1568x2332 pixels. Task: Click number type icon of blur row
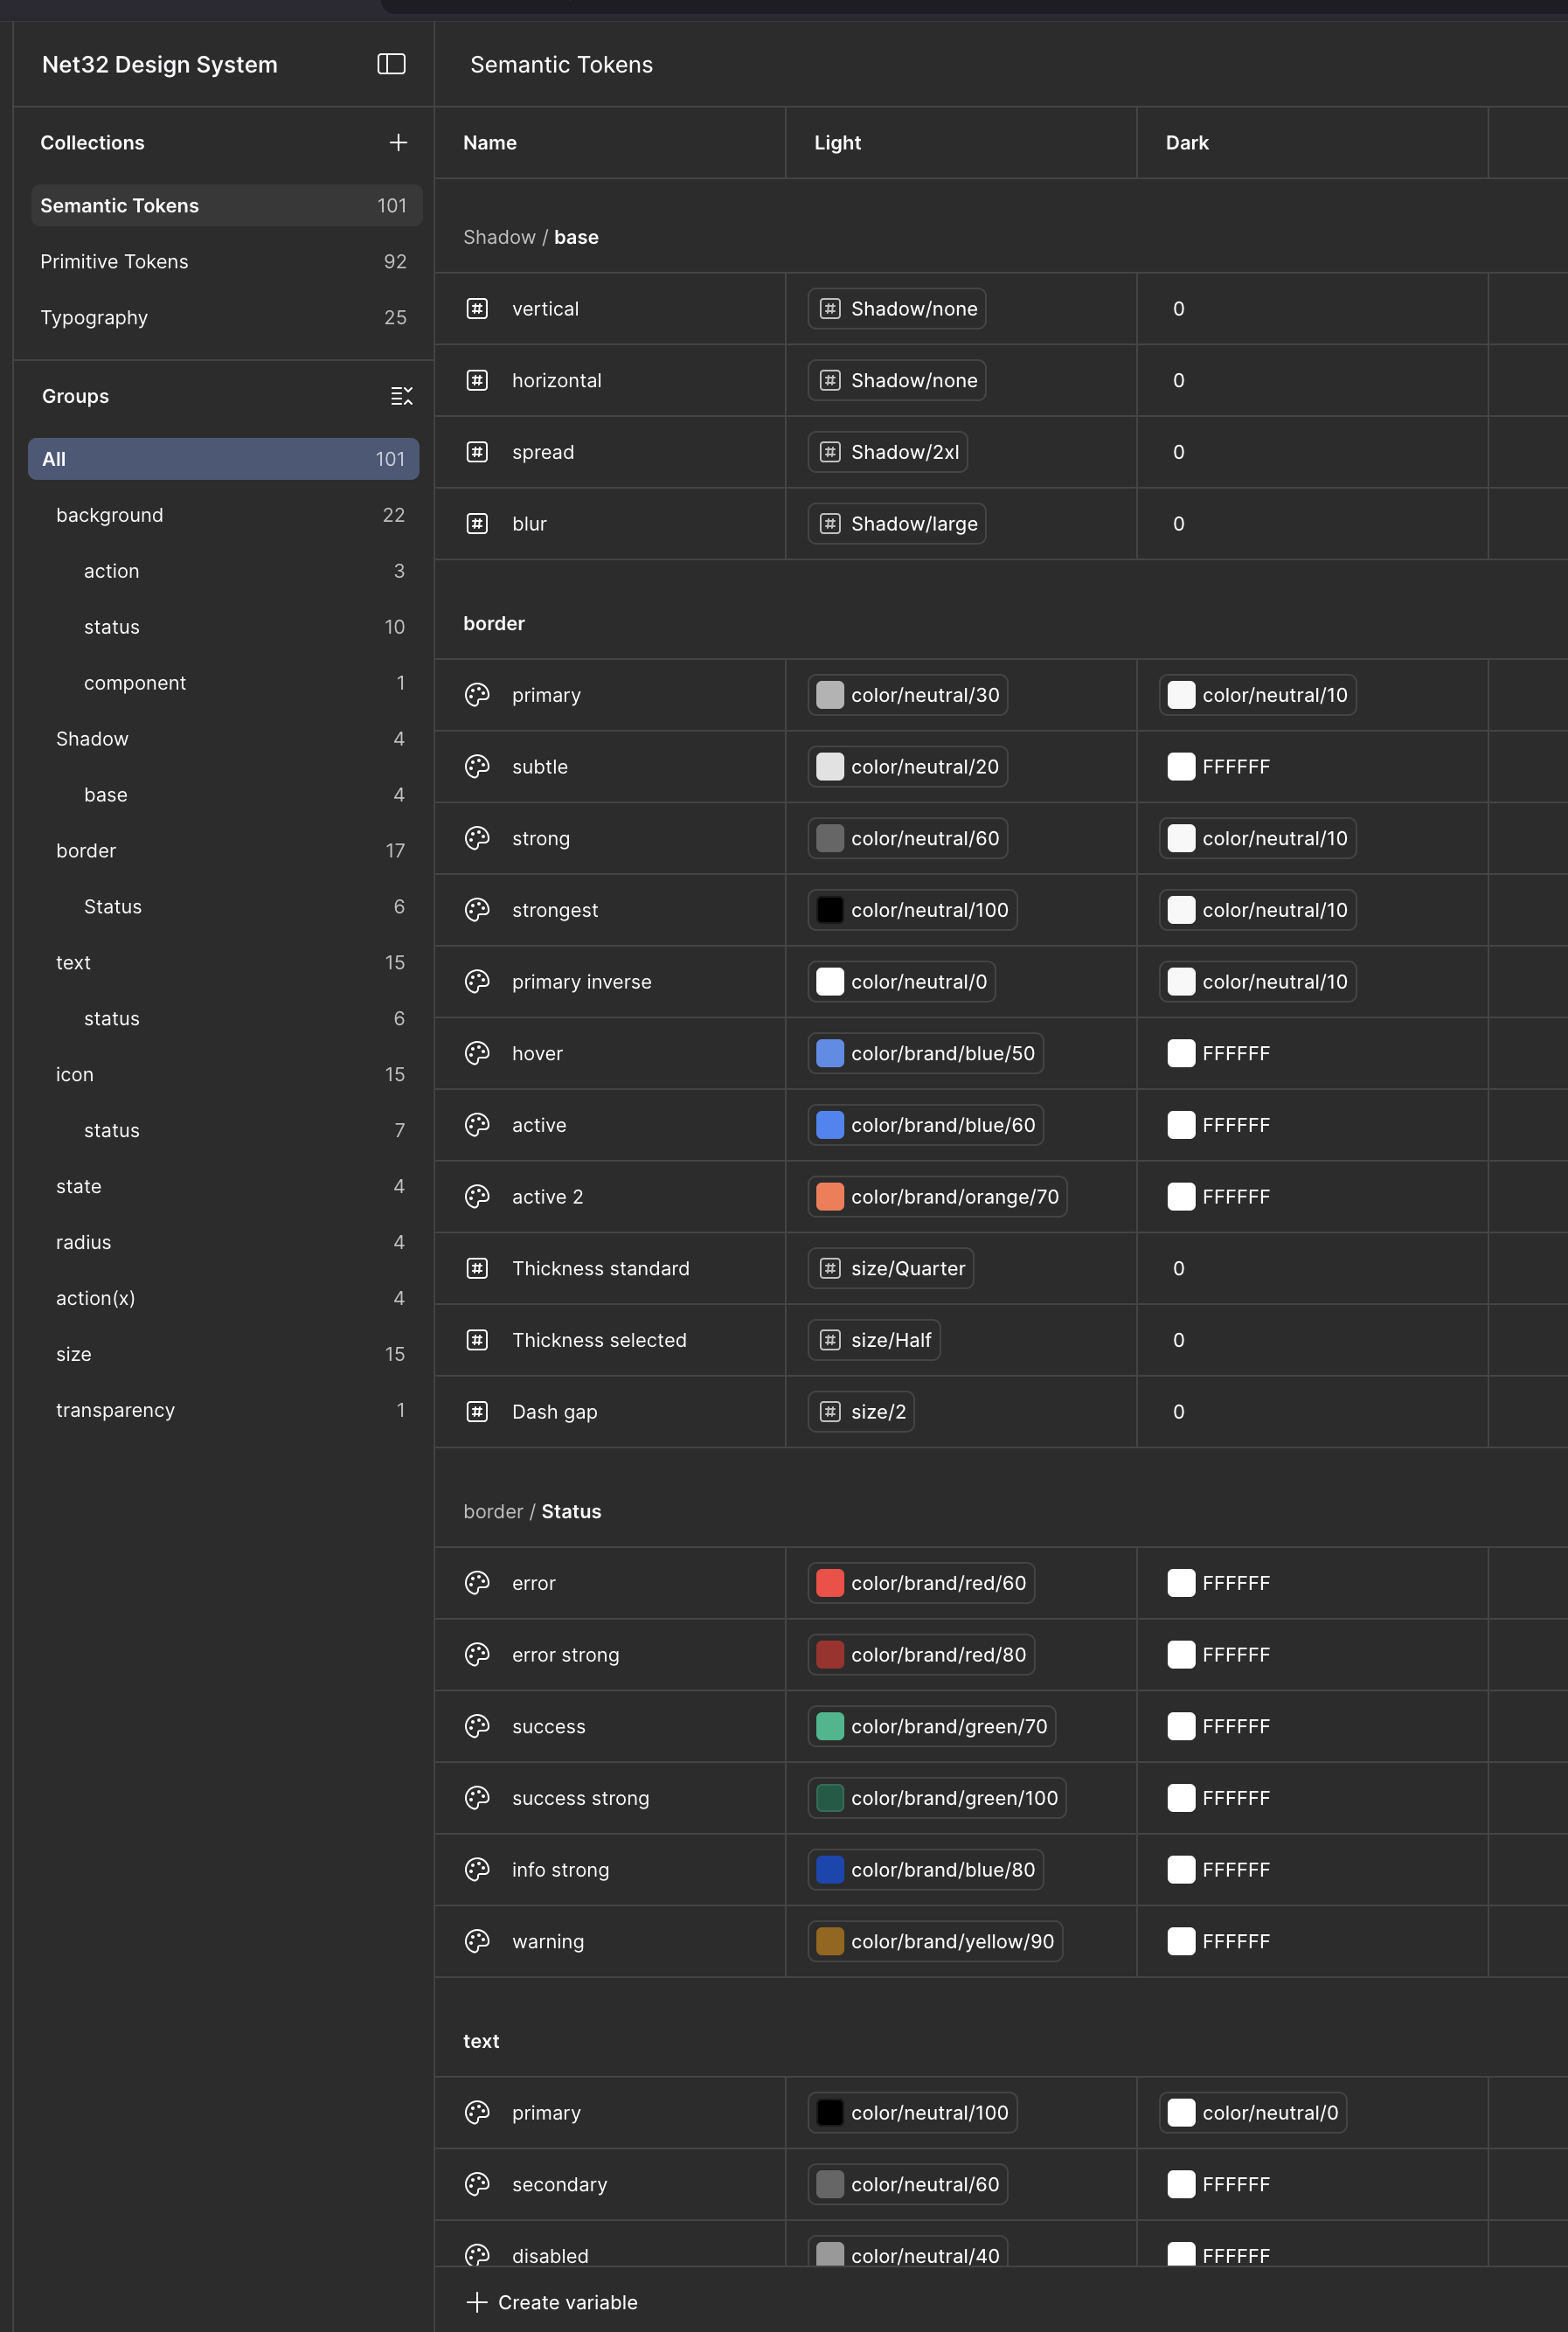click(x=477, y=523)
